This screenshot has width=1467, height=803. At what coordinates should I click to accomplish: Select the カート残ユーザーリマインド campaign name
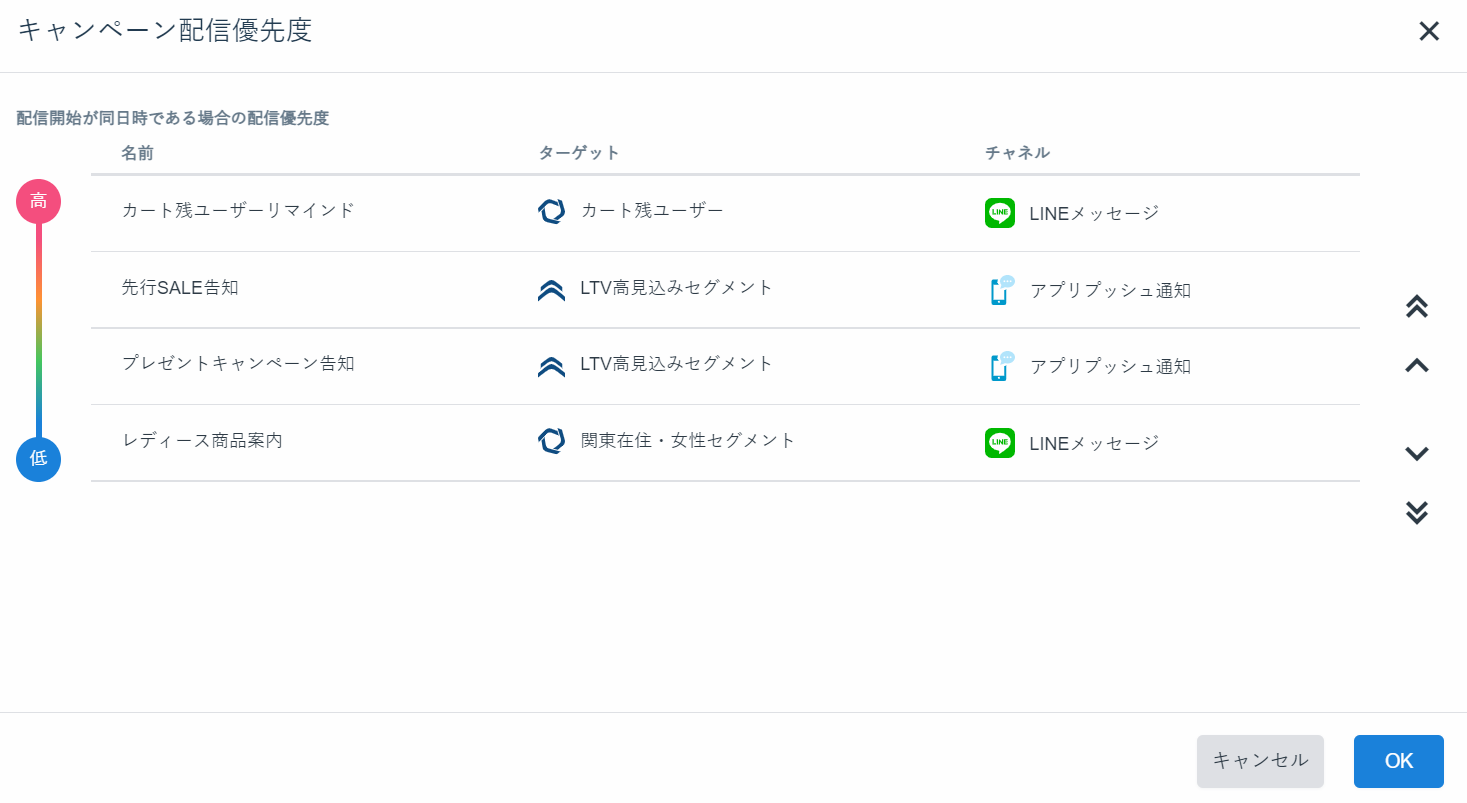(x=238, y=211)
